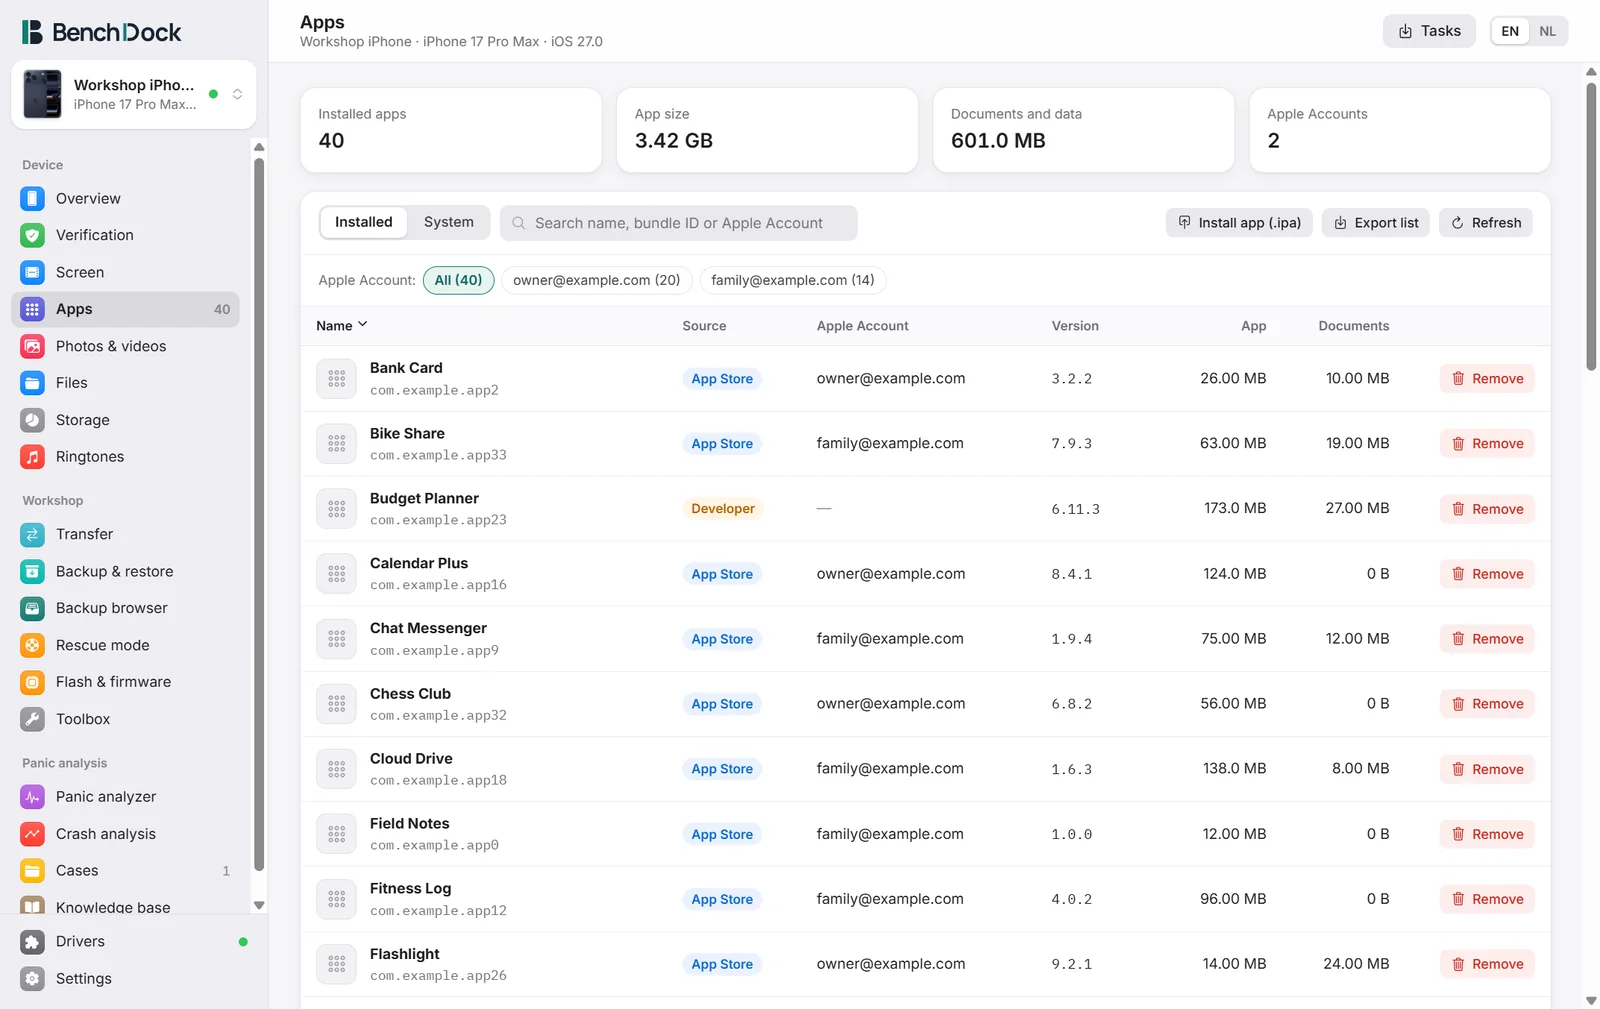Click the Apple Accounts summary card
The width and height of the screenshot is (1600, 1009).
1400,130
